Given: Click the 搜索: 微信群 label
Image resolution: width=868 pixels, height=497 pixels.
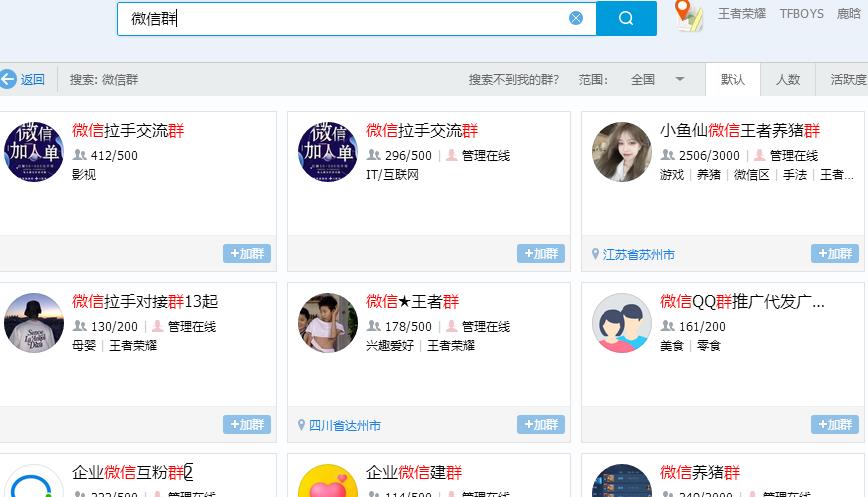Looking at the screenshot, I should pos(104,80).
